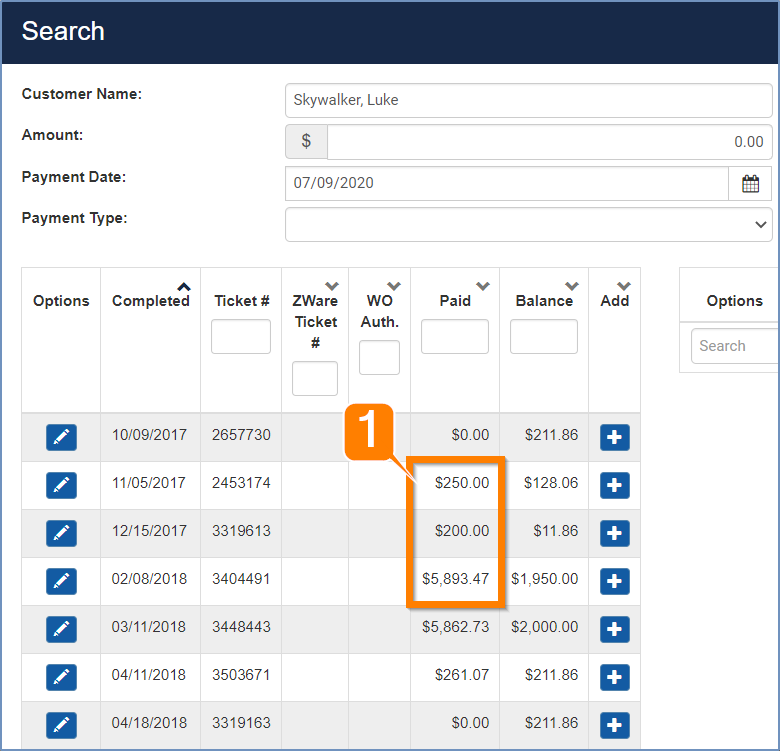Sort the table by Paid column
780x751 pixels.
point(483,287)
